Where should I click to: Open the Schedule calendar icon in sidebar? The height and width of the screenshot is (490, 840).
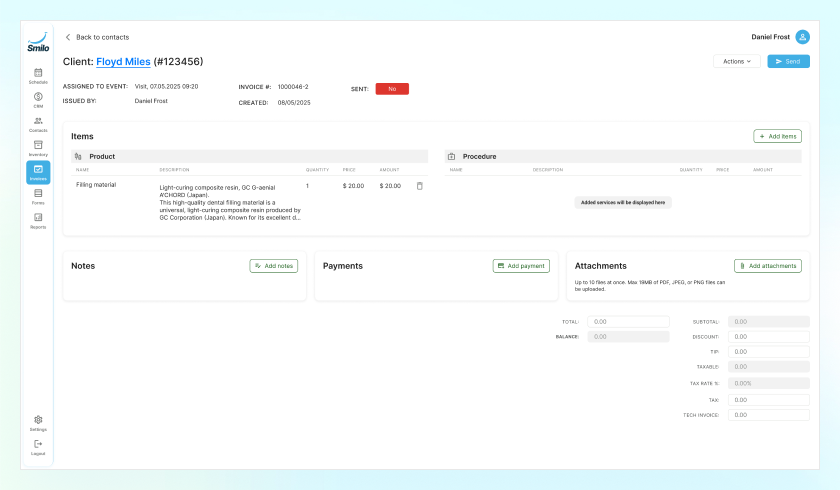tap(38, 73)
